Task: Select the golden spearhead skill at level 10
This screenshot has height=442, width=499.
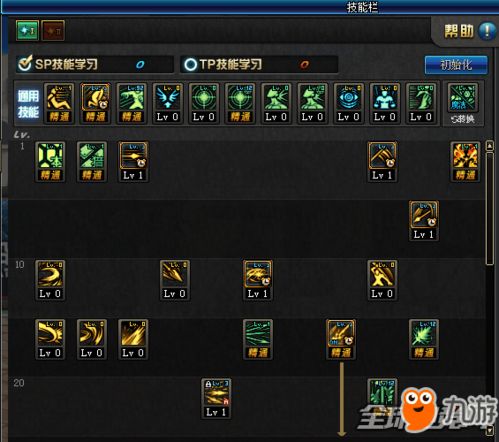Action: (174, 280)
